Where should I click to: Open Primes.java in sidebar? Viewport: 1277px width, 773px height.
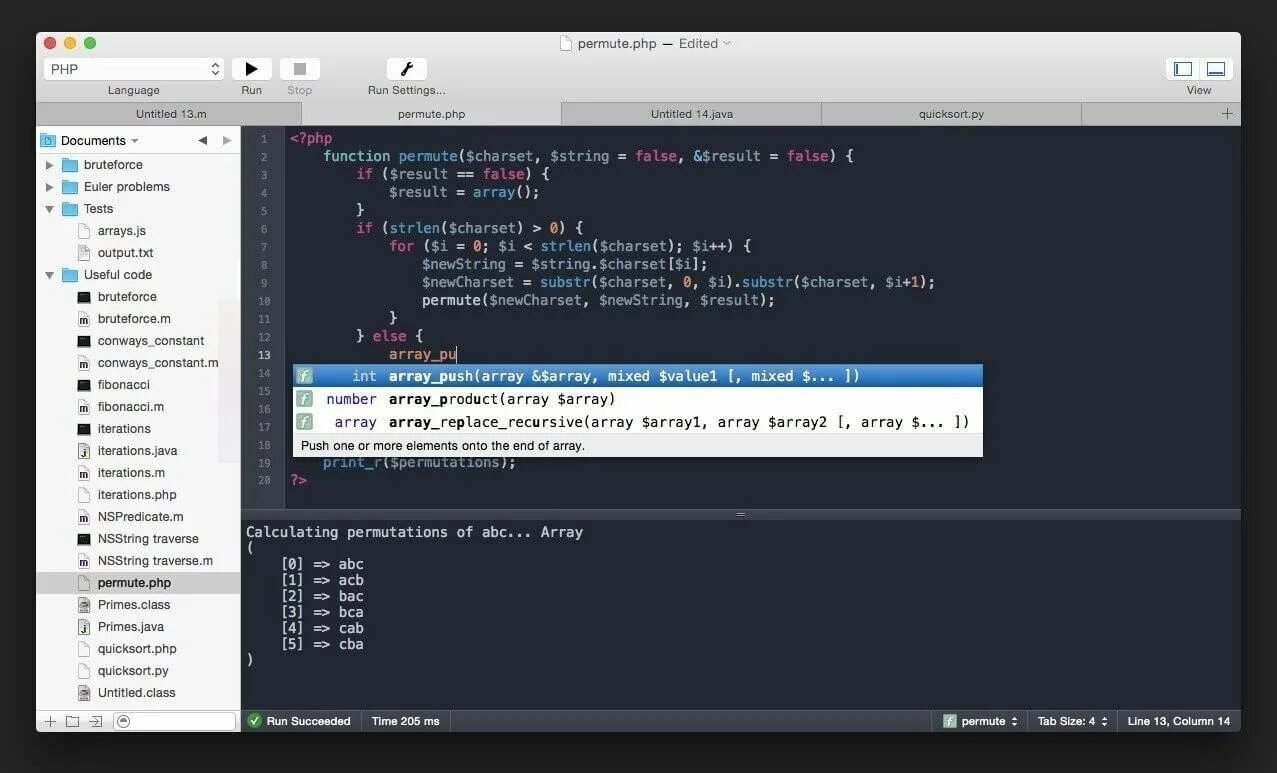pyautogui.click(x=130, y=627)
